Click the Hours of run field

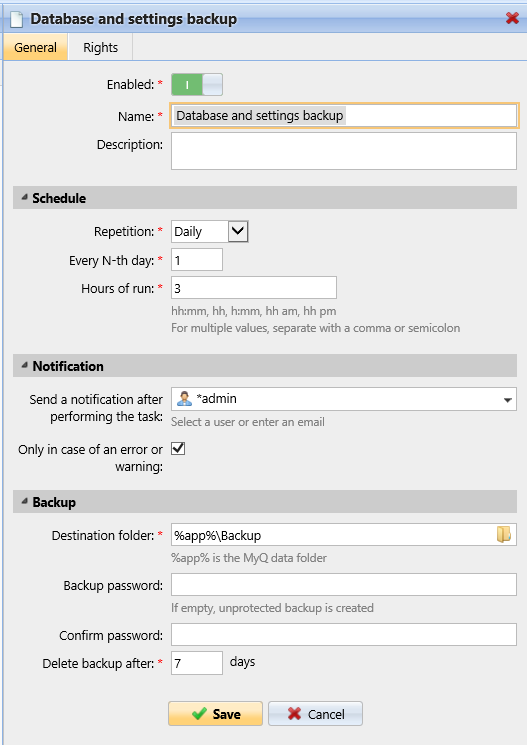[254, 288]
